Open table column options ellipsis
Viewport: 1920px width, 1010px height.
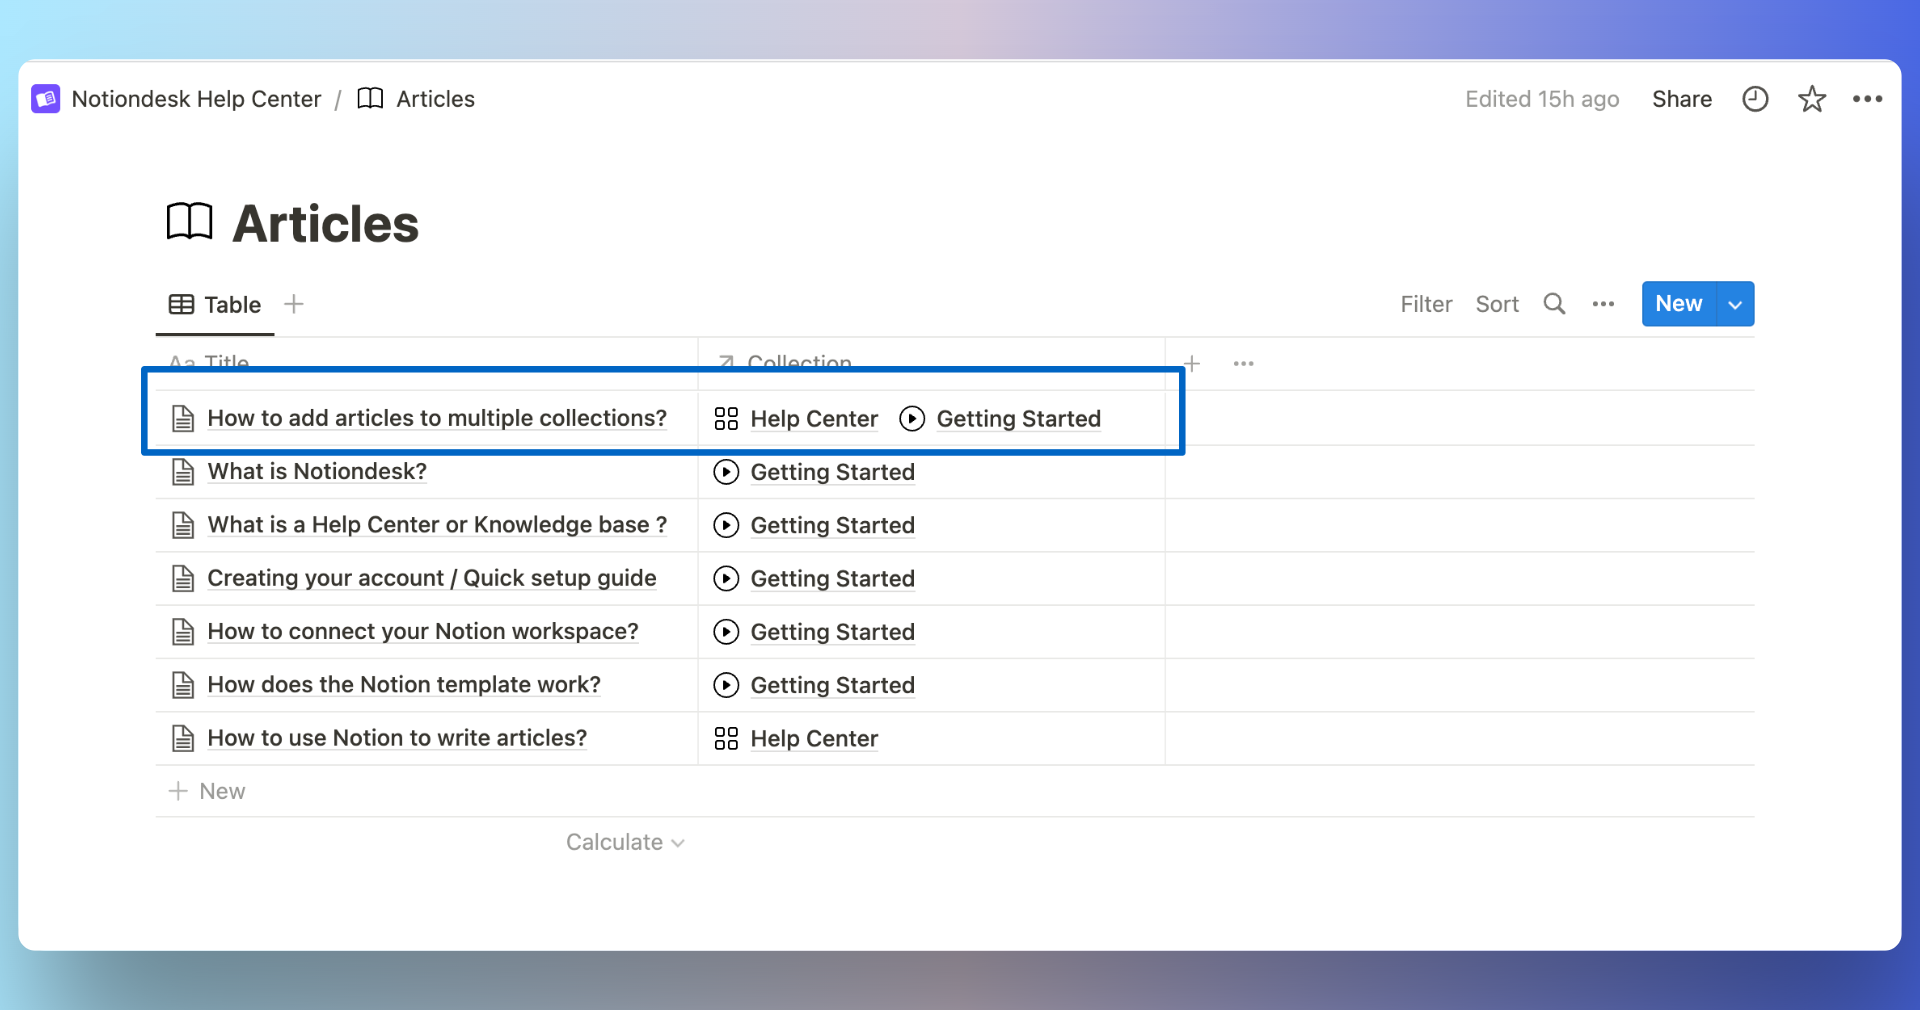pyautogui.click(x=1243, y=363)
